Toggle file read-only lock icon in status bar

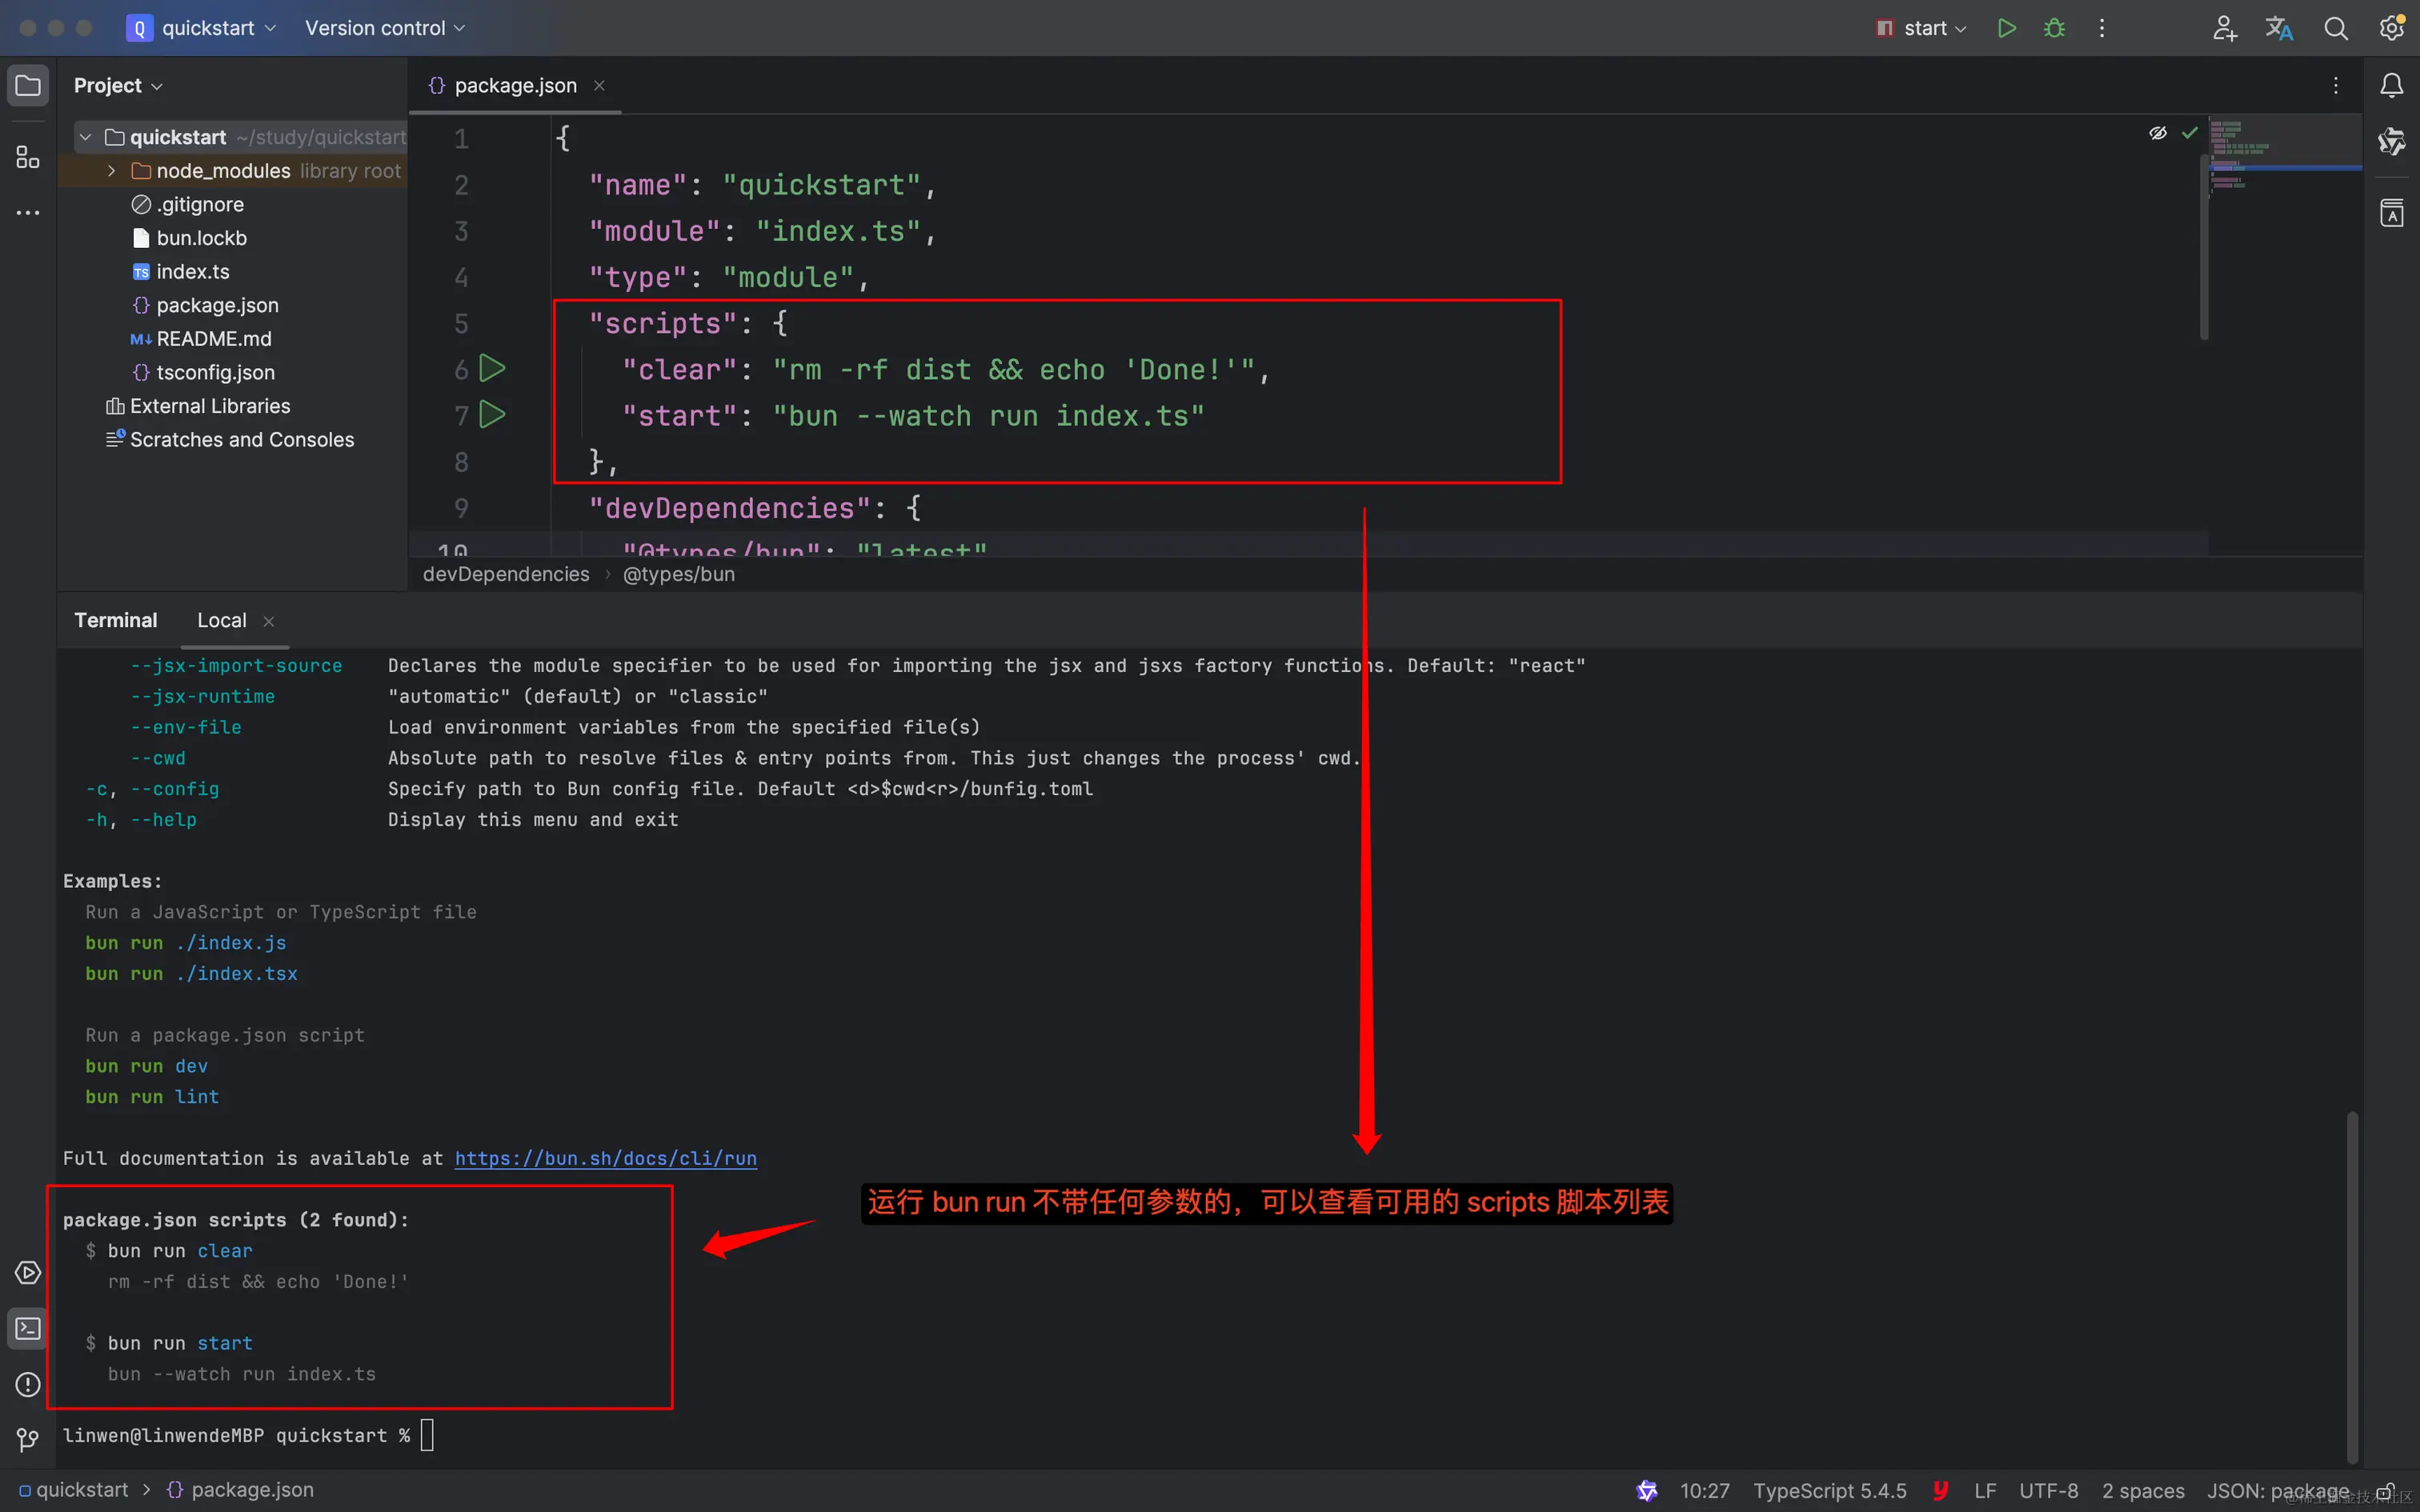tap(2385, 1491)
